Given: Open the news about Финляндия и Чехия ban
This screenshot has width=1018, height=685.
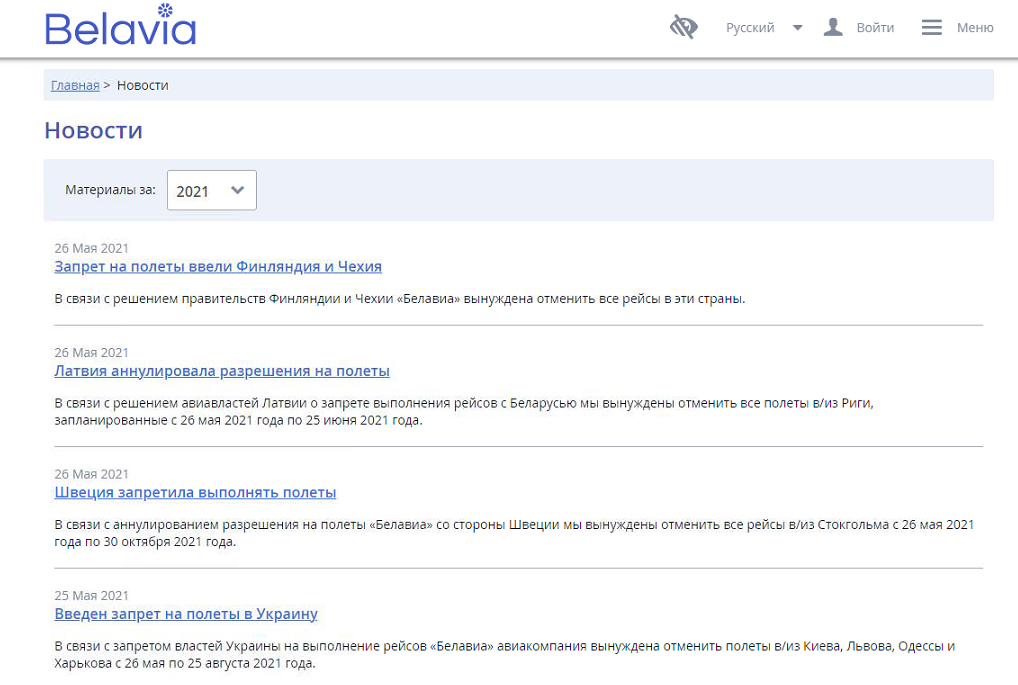Looking at the screenshot, I should [218, 267].
